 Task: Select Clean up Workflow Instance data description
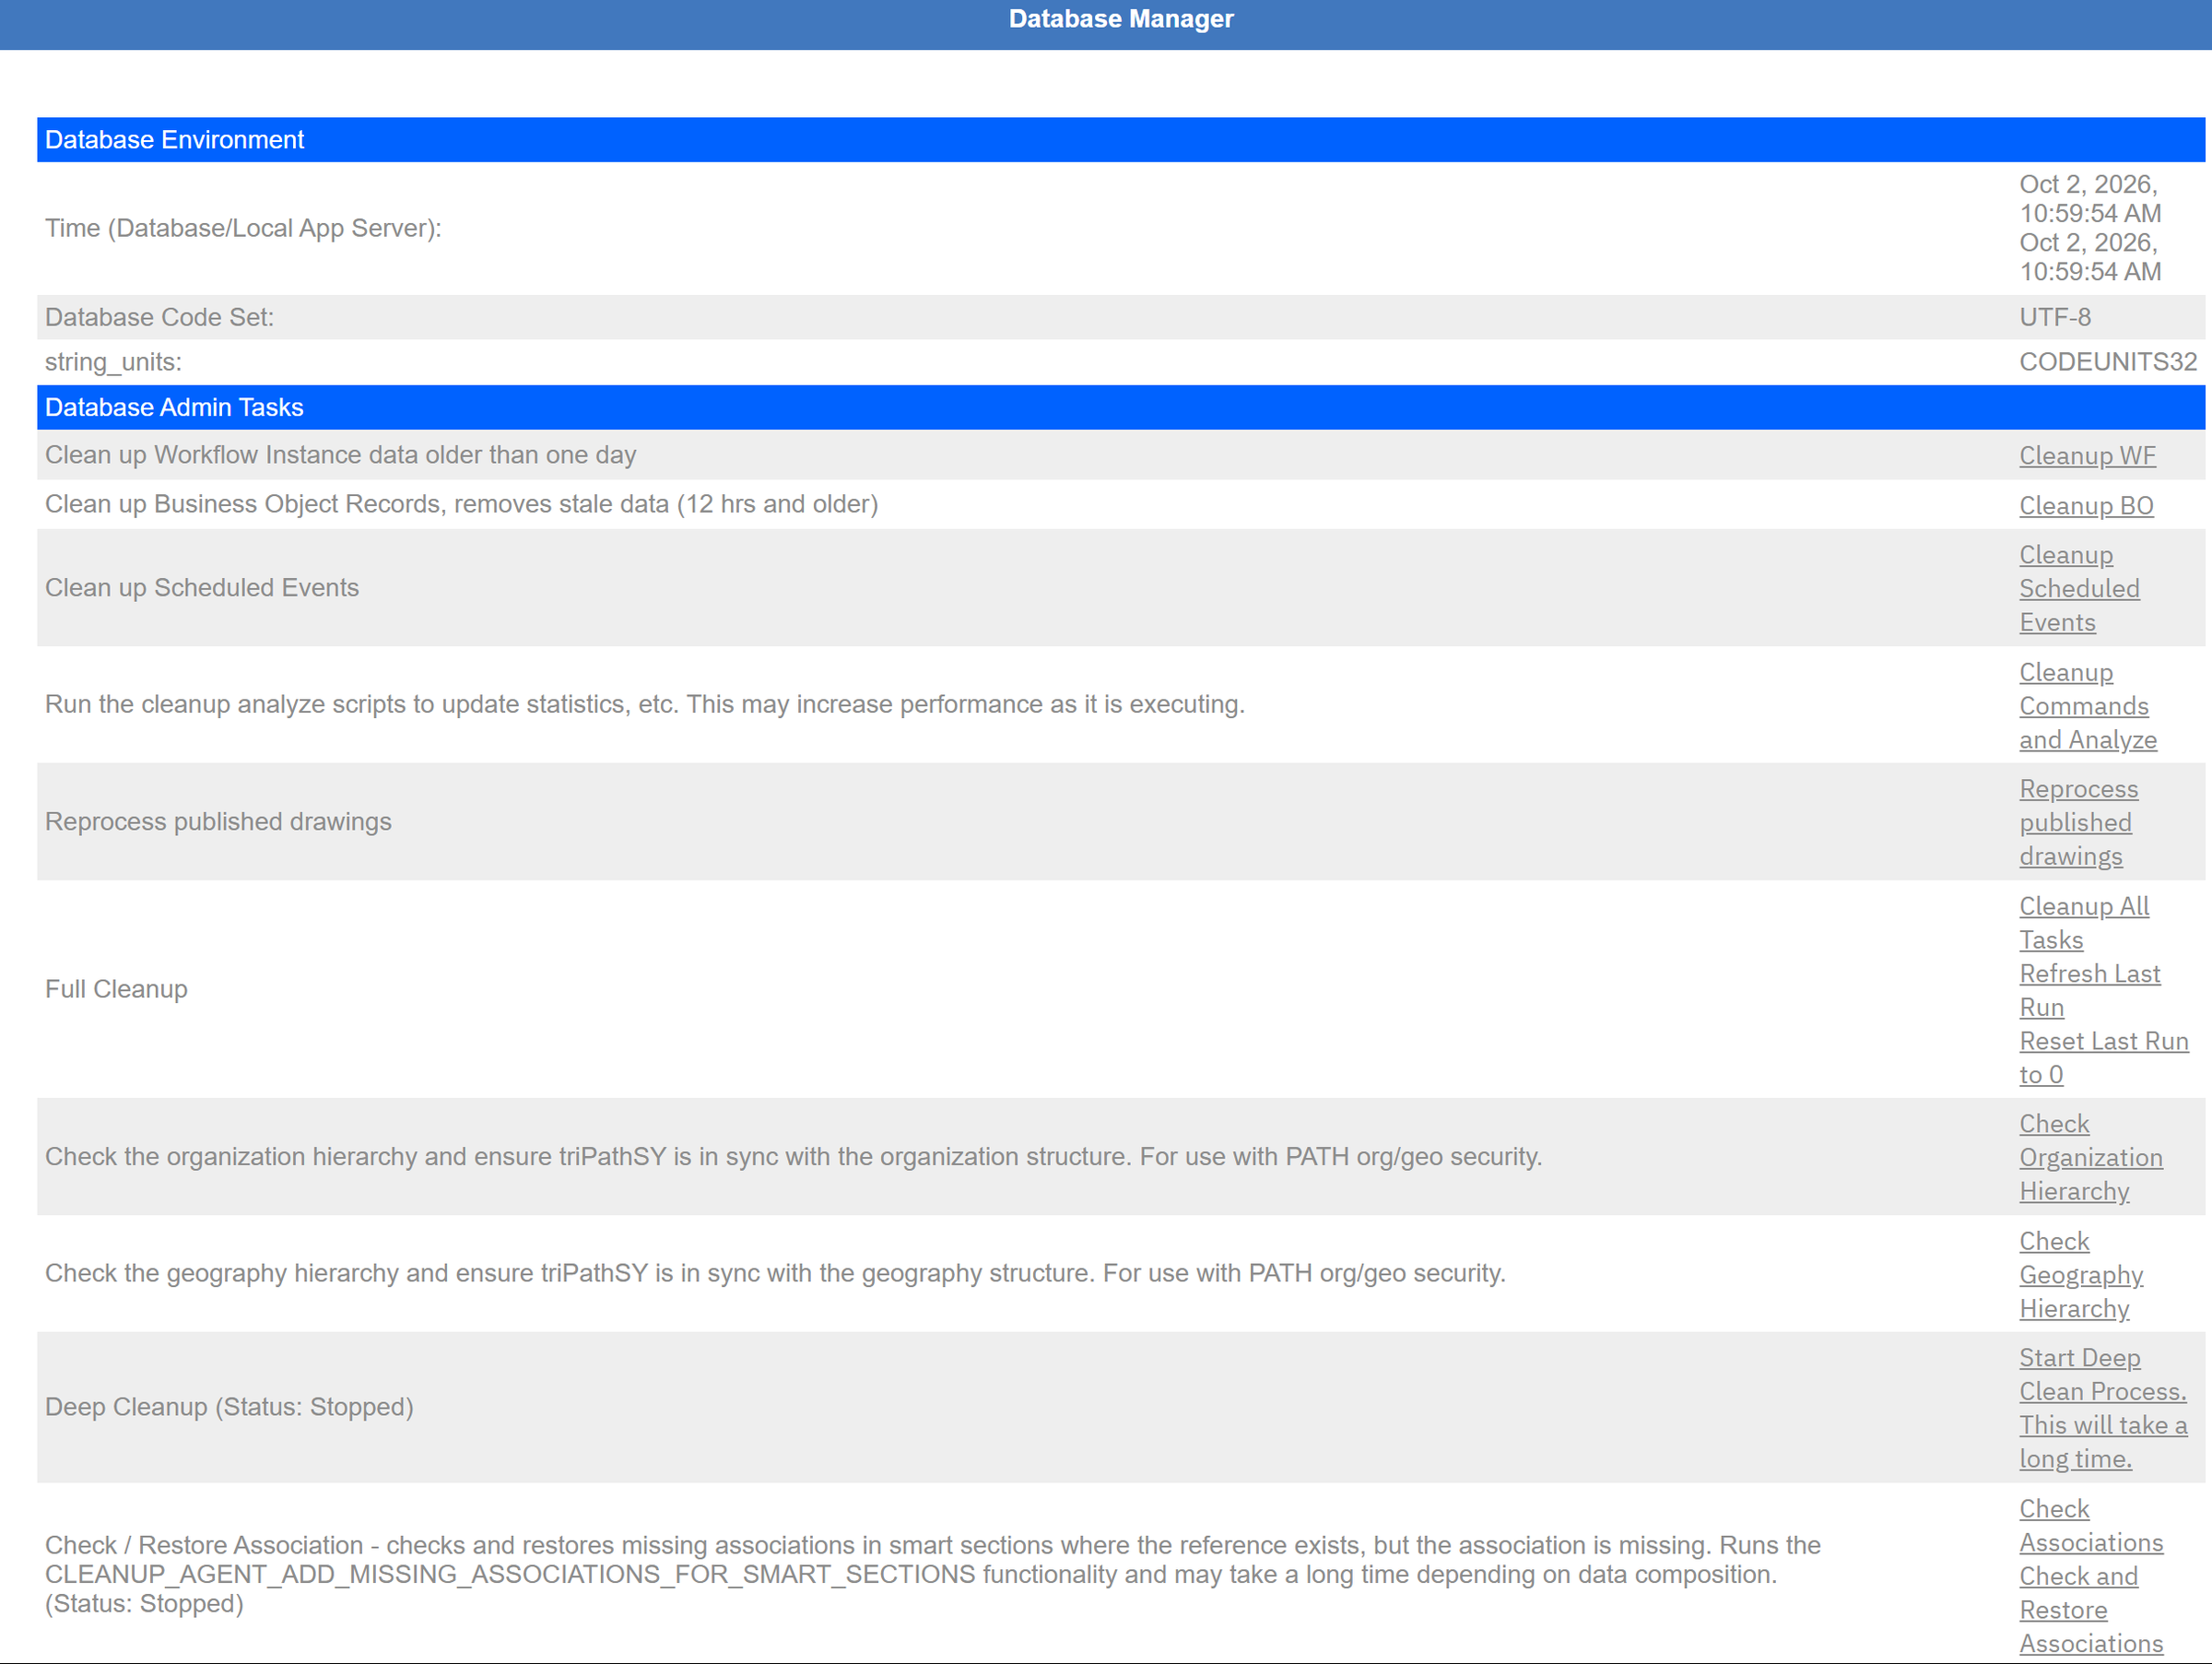341,455
